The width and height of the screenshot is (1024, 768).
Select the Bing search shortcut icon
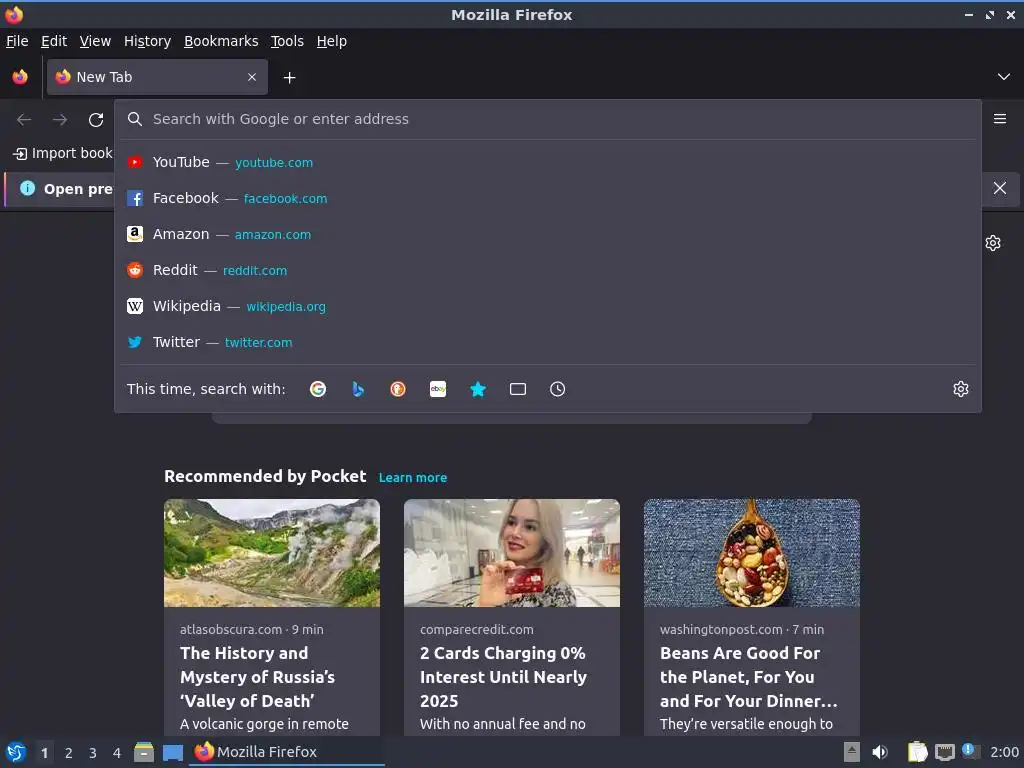358,389
